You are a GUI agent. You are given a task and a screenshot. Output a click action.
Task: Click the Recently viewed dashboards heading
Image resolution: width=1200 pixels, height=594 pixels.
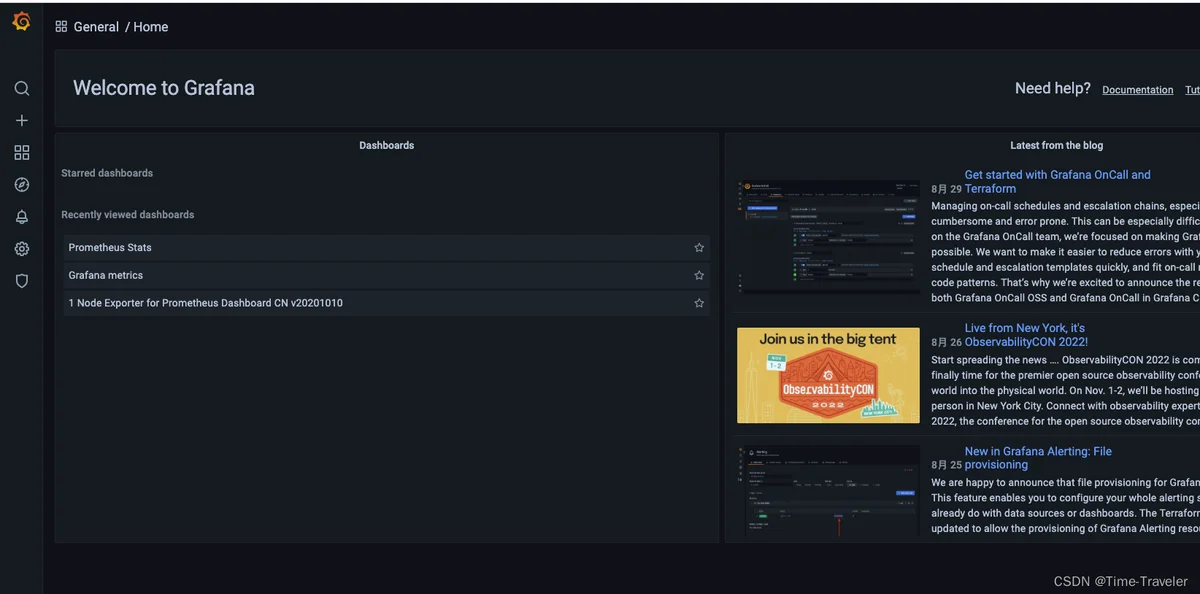click(128, 215)
